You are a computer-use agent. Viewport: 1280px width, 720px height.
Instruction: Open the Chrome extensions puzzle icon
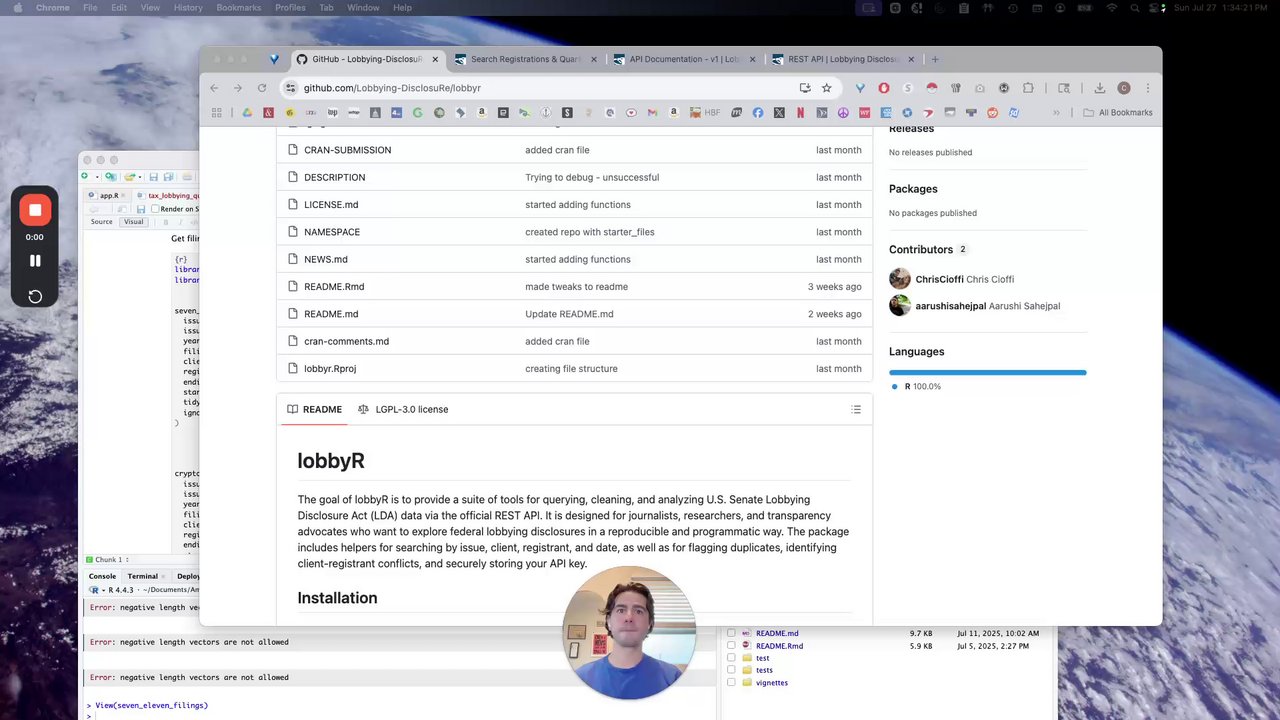click(x=1028, y=88)
